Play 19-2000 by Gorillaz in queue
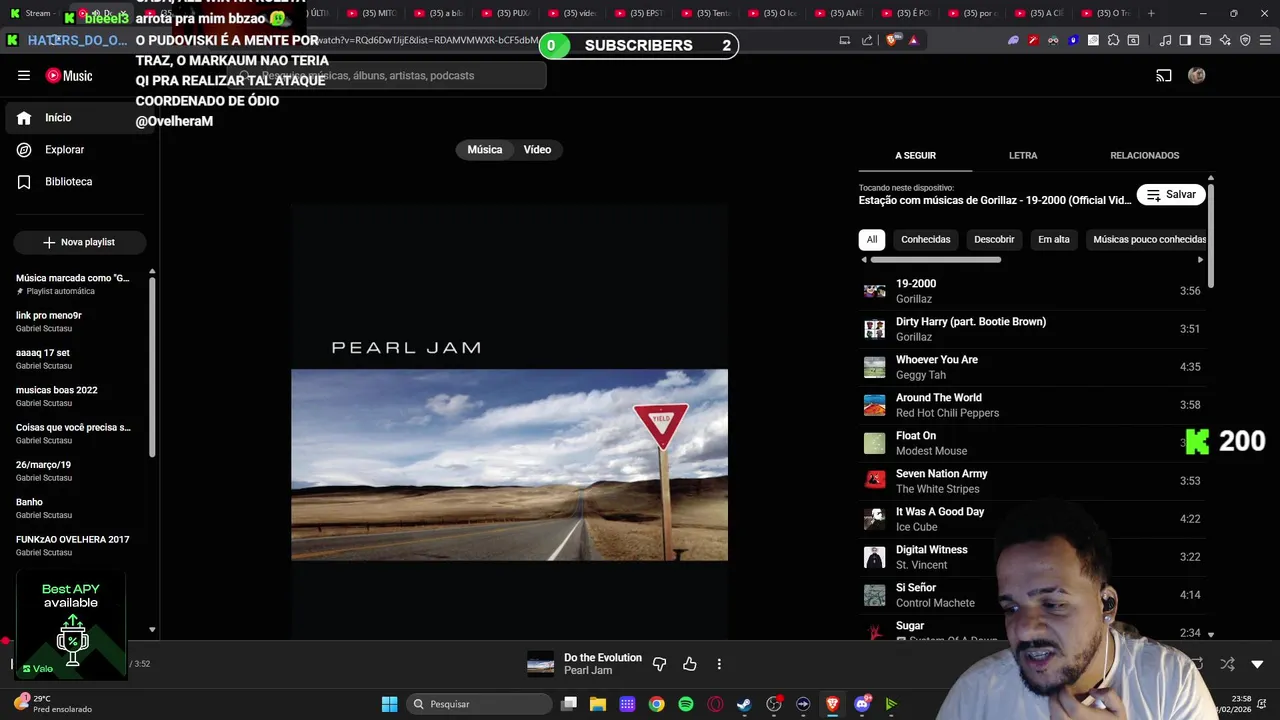1280x720 pixels. 1032,291
